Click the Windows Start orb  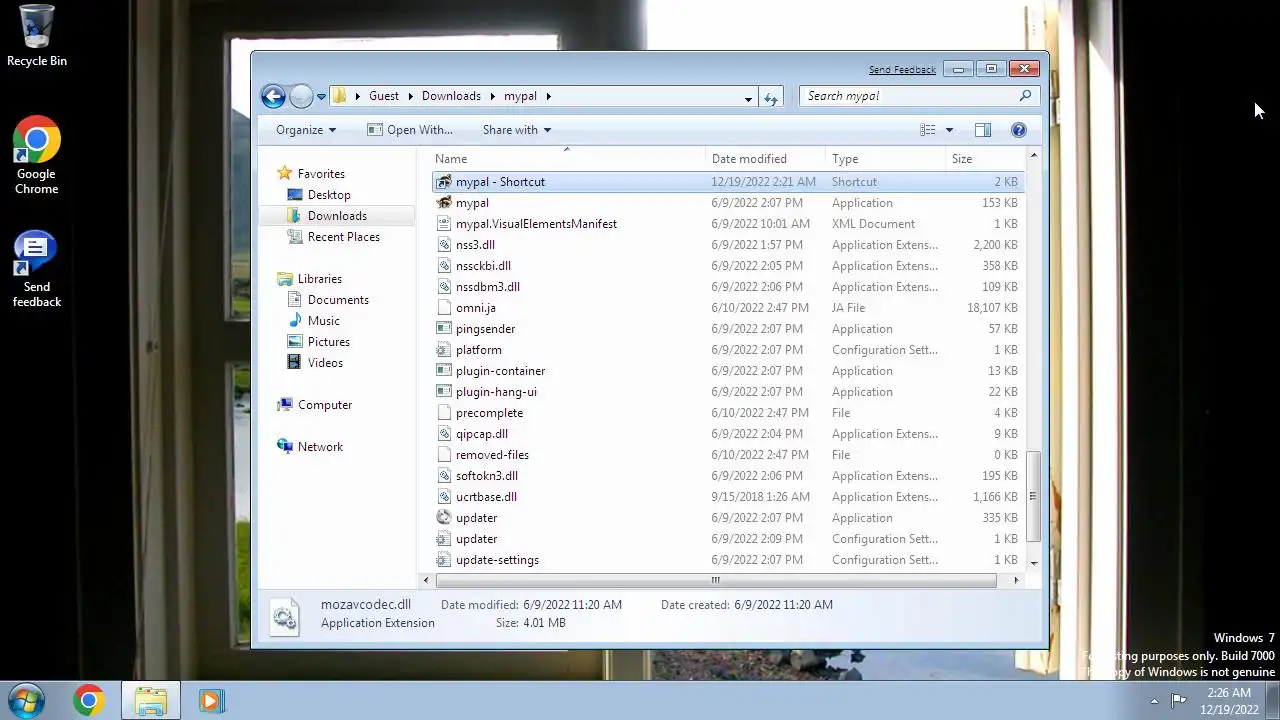point(27,700)
